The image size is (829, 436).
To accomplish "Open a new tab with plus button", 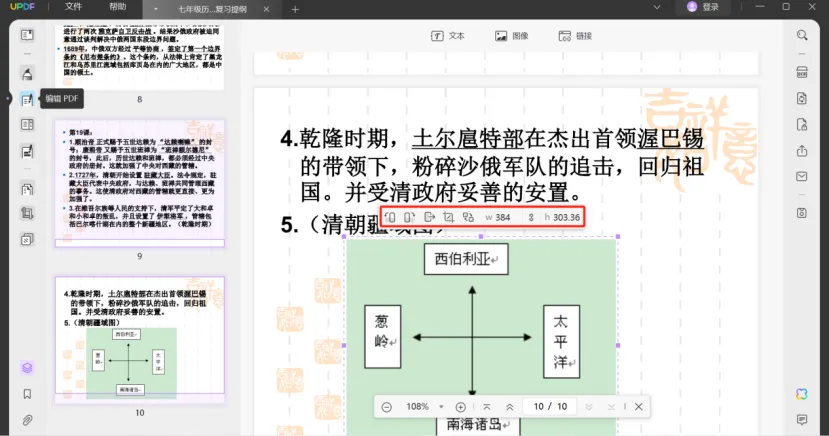I will [295, 9].
